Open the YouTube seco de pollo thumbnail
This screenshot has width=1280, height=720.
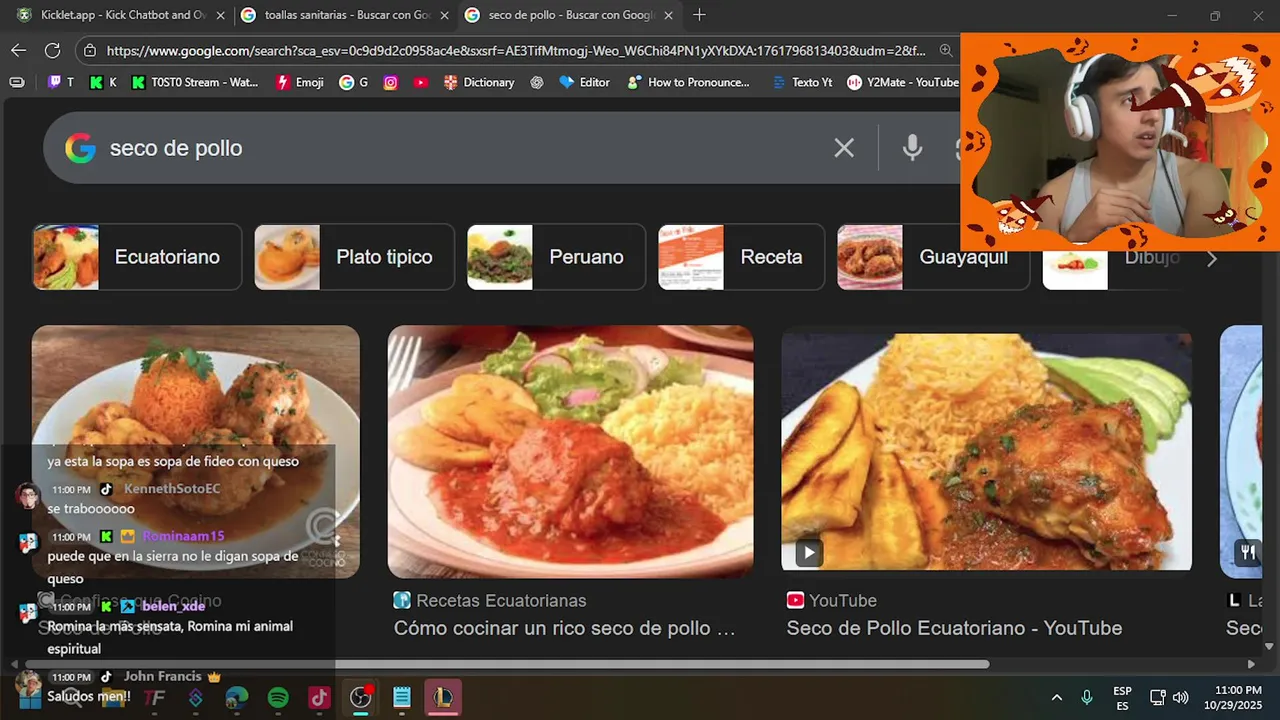986,452
